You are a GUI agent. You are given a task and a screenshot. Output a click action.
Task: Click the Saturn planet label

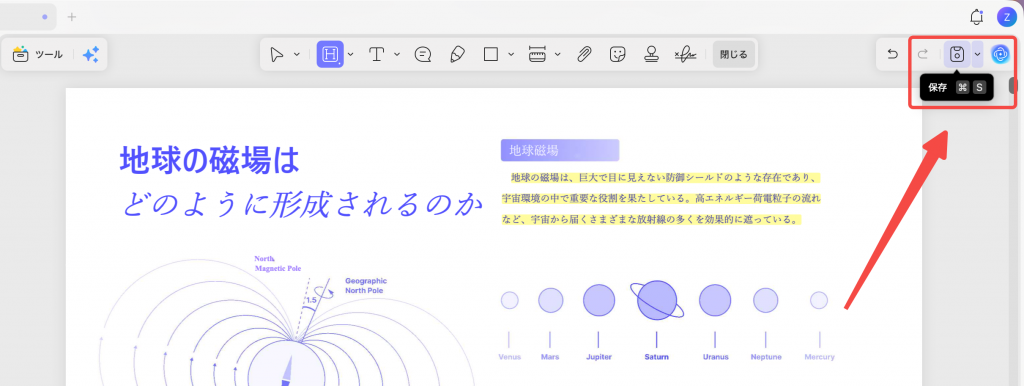[656, 357]
